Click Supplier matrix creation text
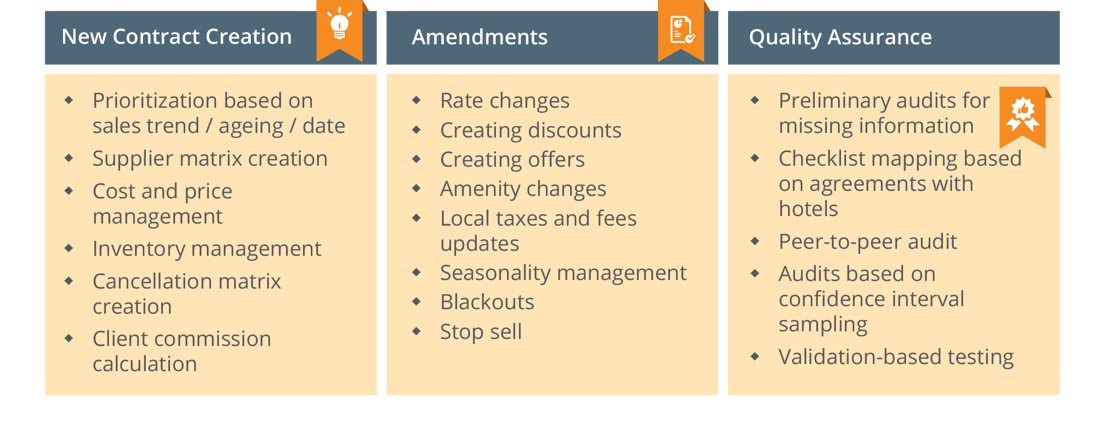Viewport: 1116px width, 421px height. [x=210, y=158]
